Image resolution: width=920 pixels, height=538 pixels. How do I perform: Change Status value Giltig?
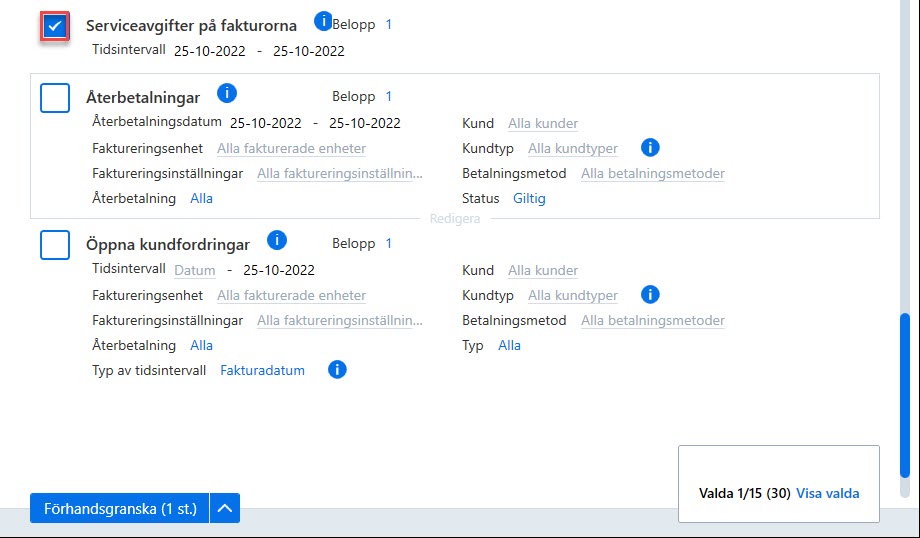529,198
